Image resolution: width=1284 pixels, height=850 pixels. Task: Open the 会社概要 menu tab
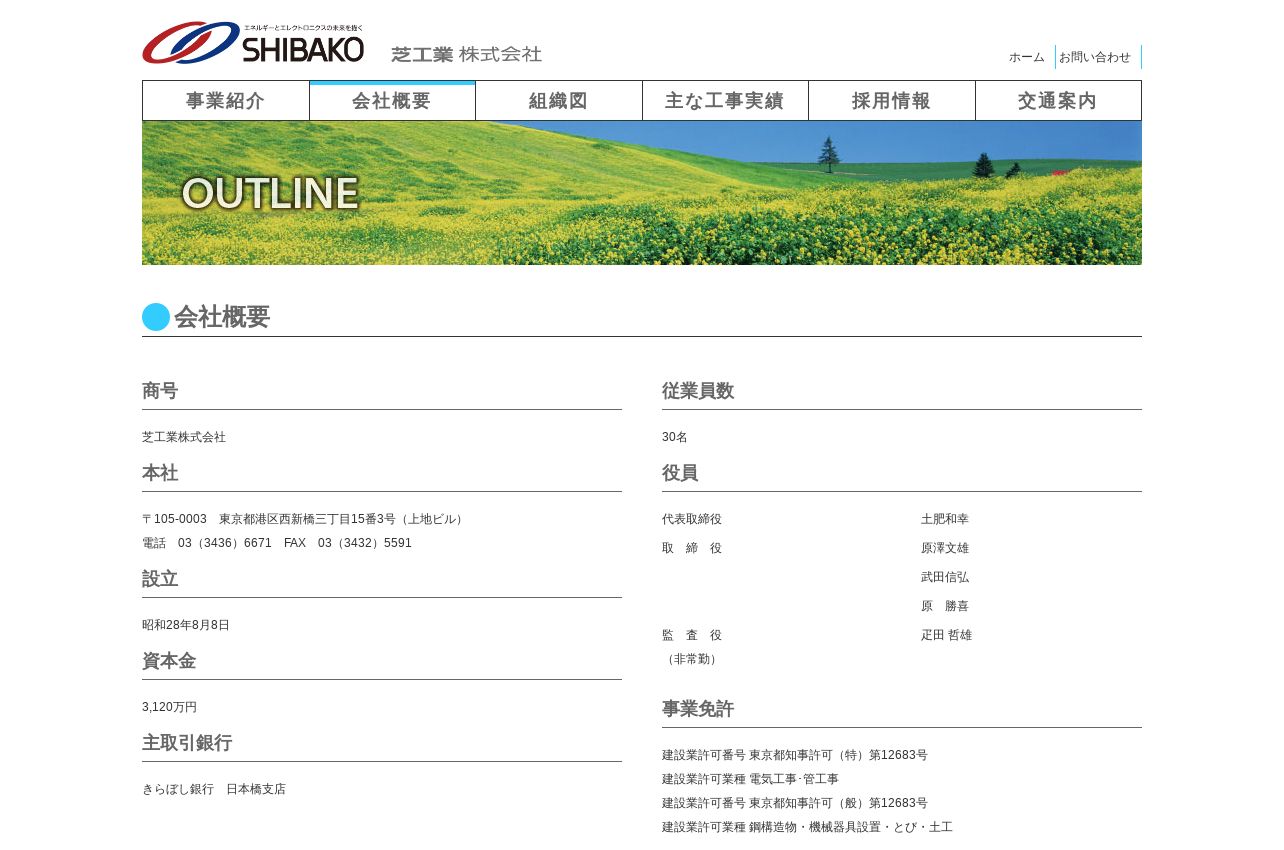tap(392, 101)
